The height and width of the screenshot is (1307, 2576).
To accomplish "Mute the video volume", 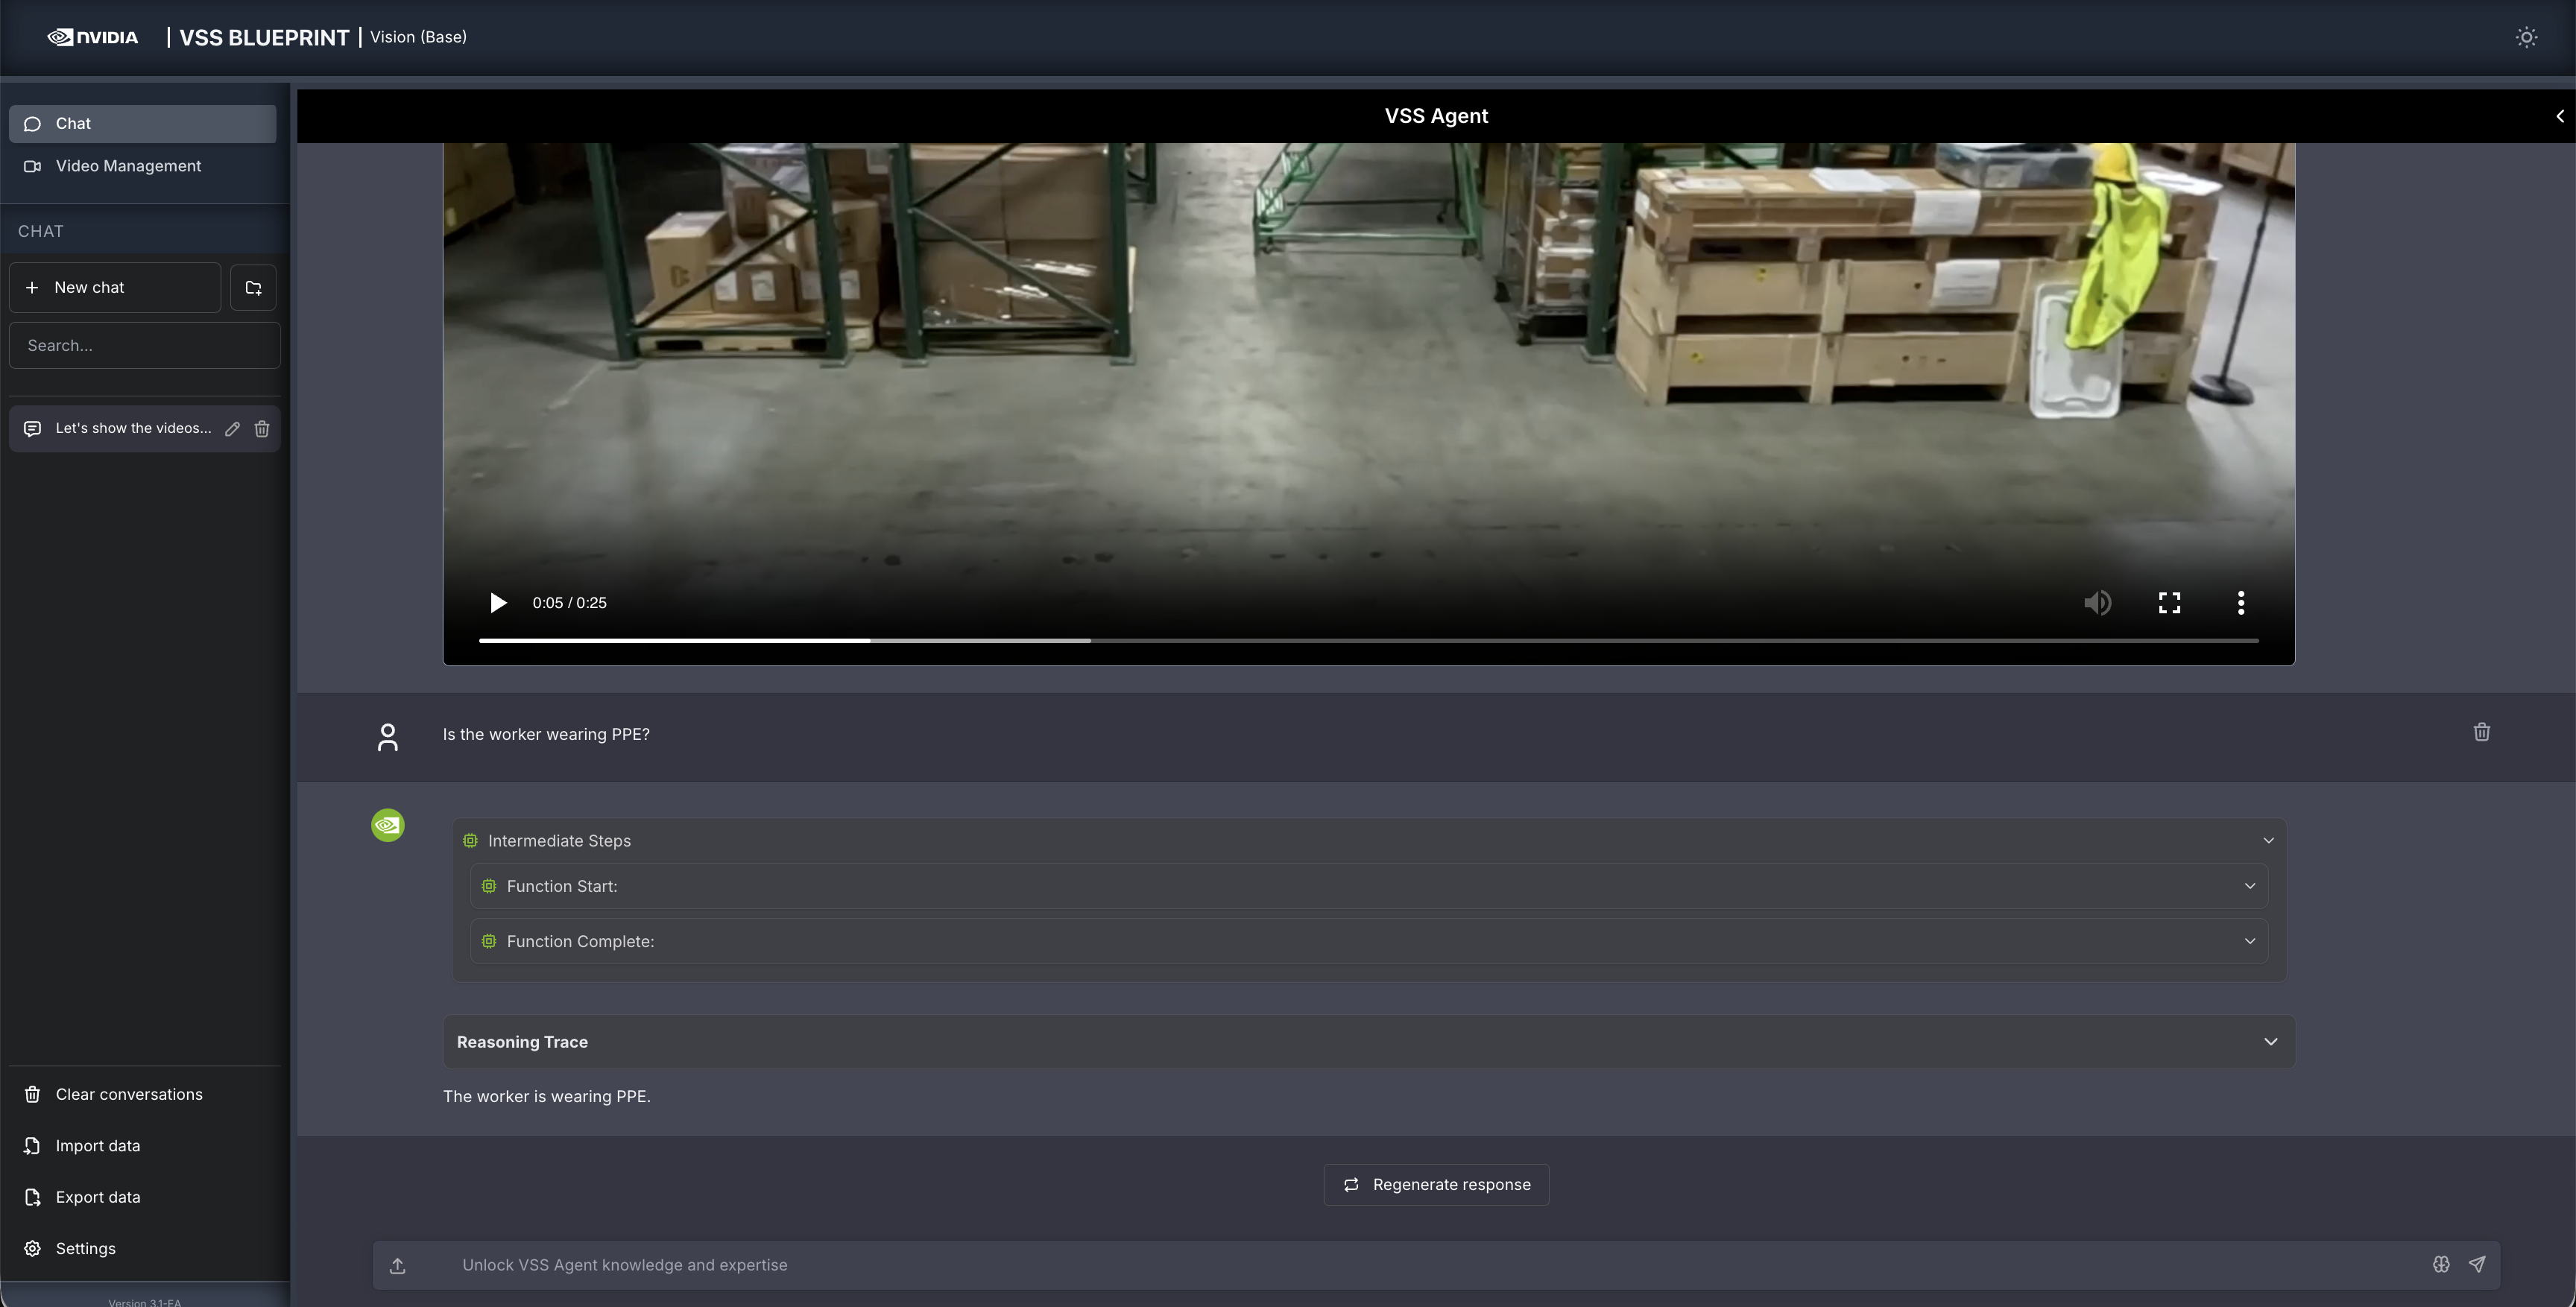I will tap(2097, 602).
